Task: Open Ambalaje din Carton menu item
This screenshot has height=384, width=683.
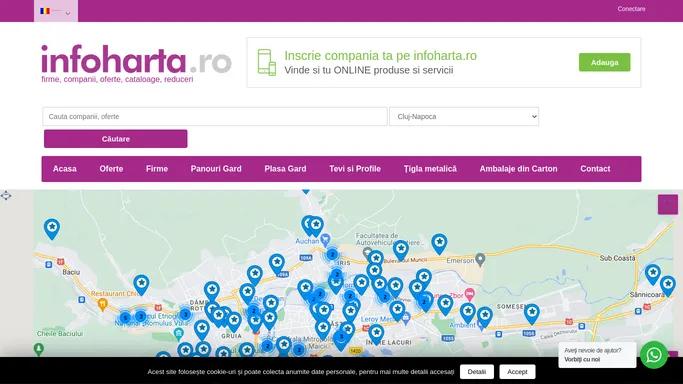Action: 518,169
